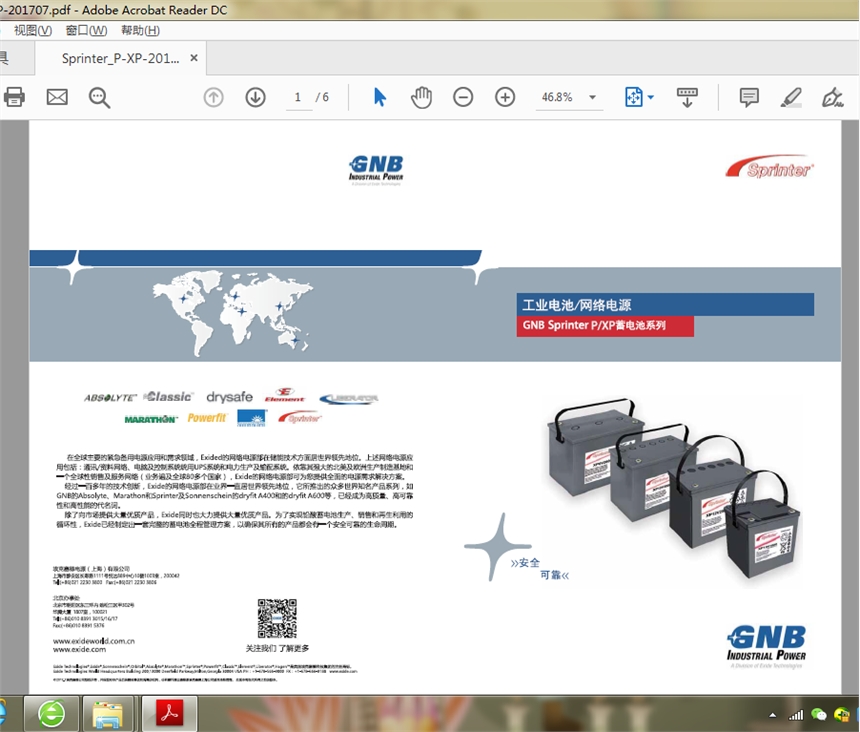Image resolution: width=860 pixels, height=732 pixels.
Task: Click the GNB Industrial Power top logo
Action: [376, 169]
